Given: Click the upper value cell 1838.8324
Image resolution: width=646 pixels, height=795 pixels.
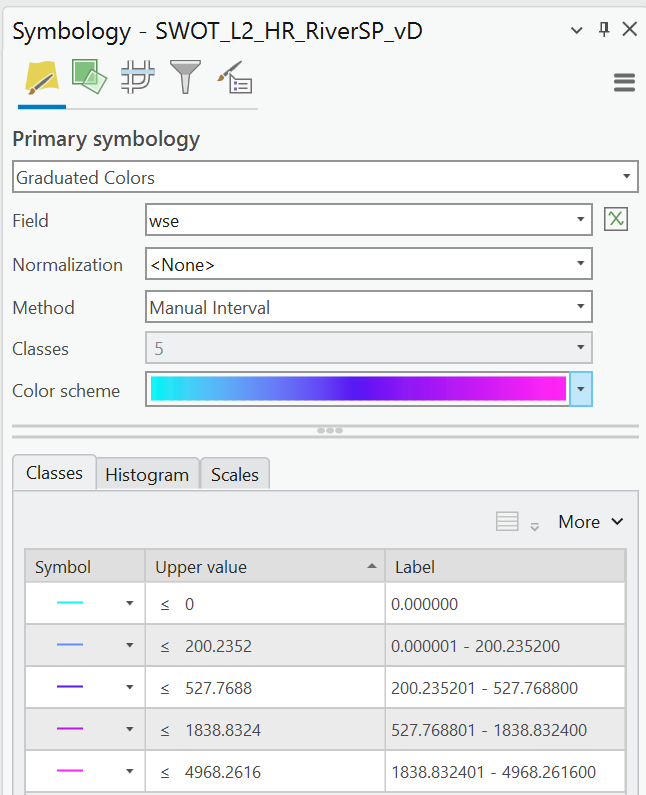Looking at the screenshot, I should coord(265,730).
